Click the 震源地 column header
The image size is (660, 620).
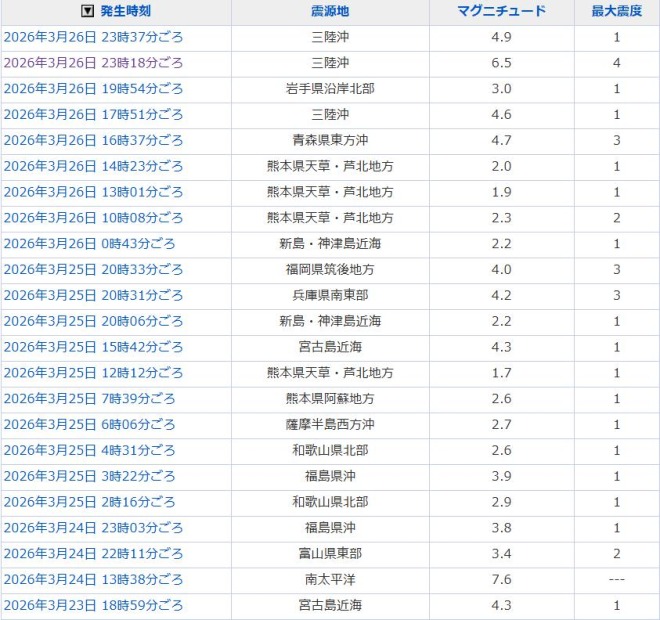pos(330,11)
